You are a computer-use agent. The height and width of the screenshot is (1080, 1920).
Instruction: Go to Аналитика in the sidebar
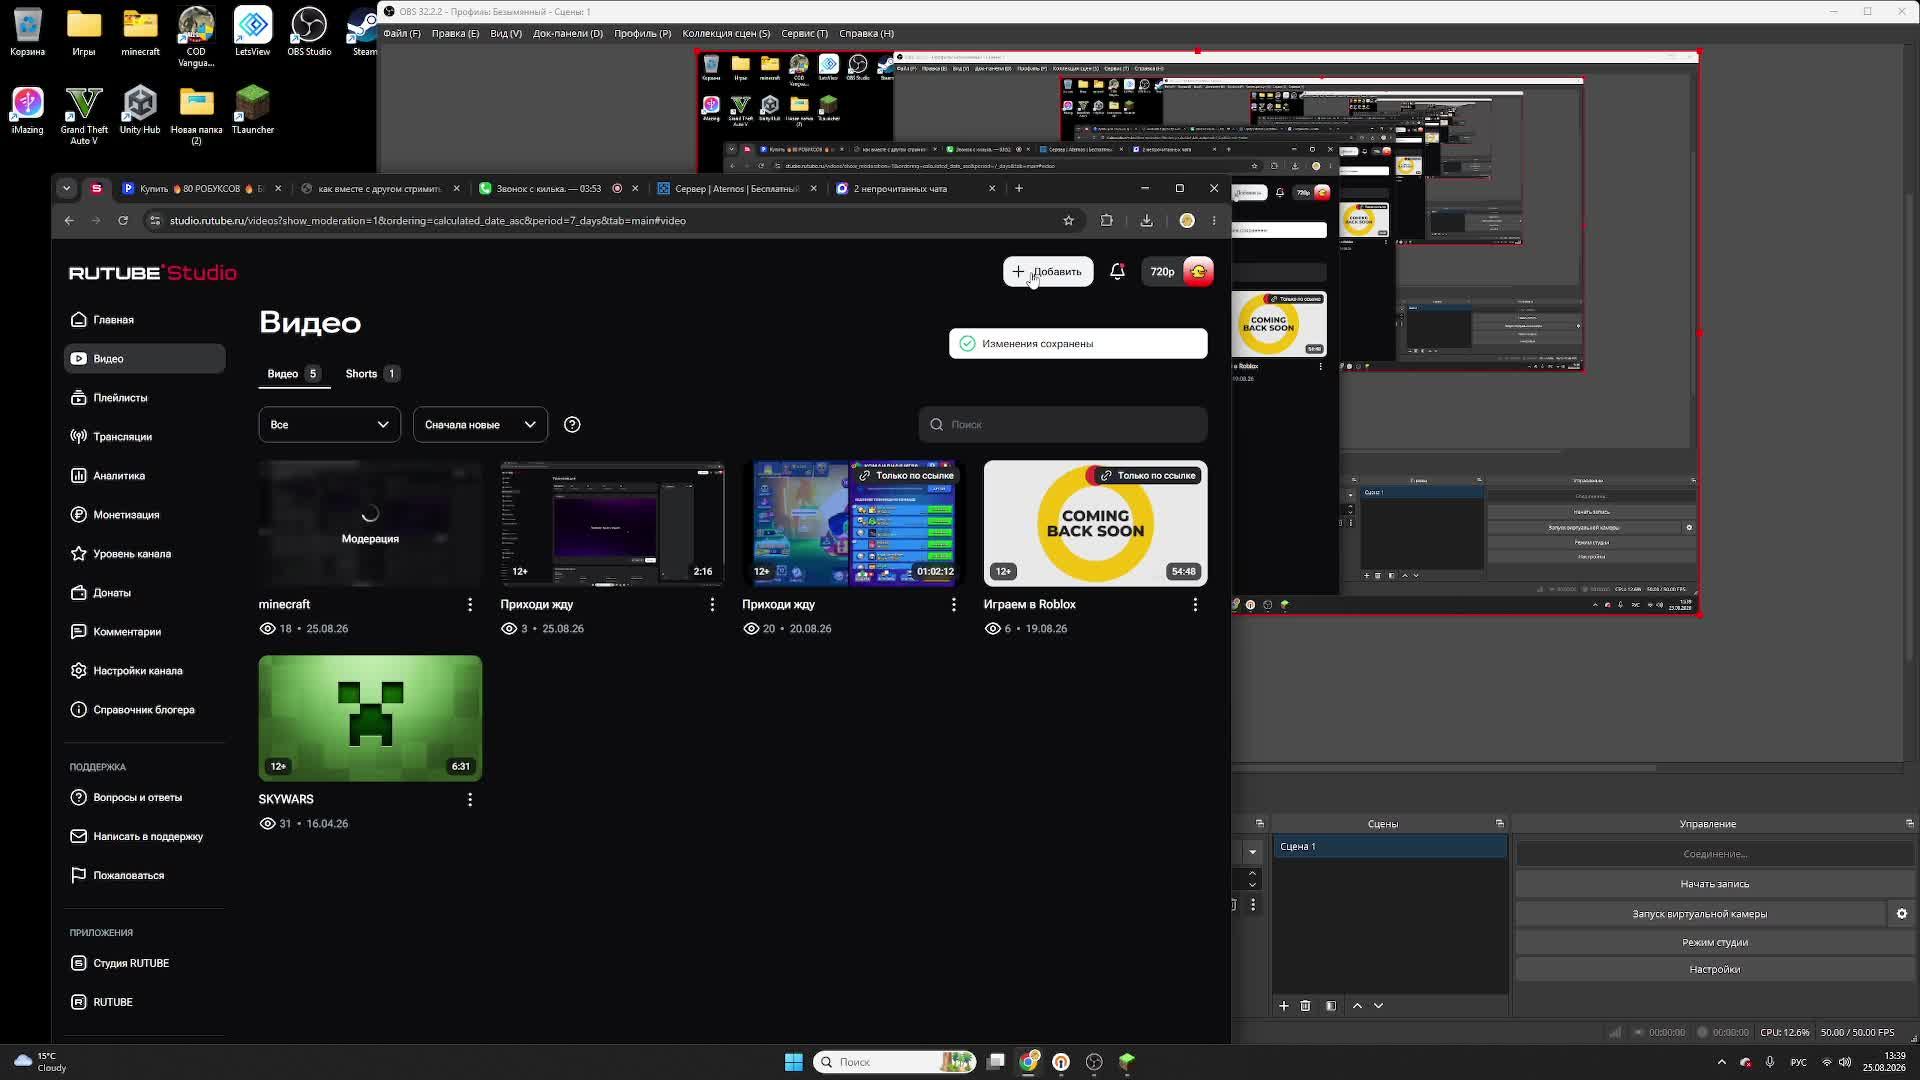(x=144, y=476)
